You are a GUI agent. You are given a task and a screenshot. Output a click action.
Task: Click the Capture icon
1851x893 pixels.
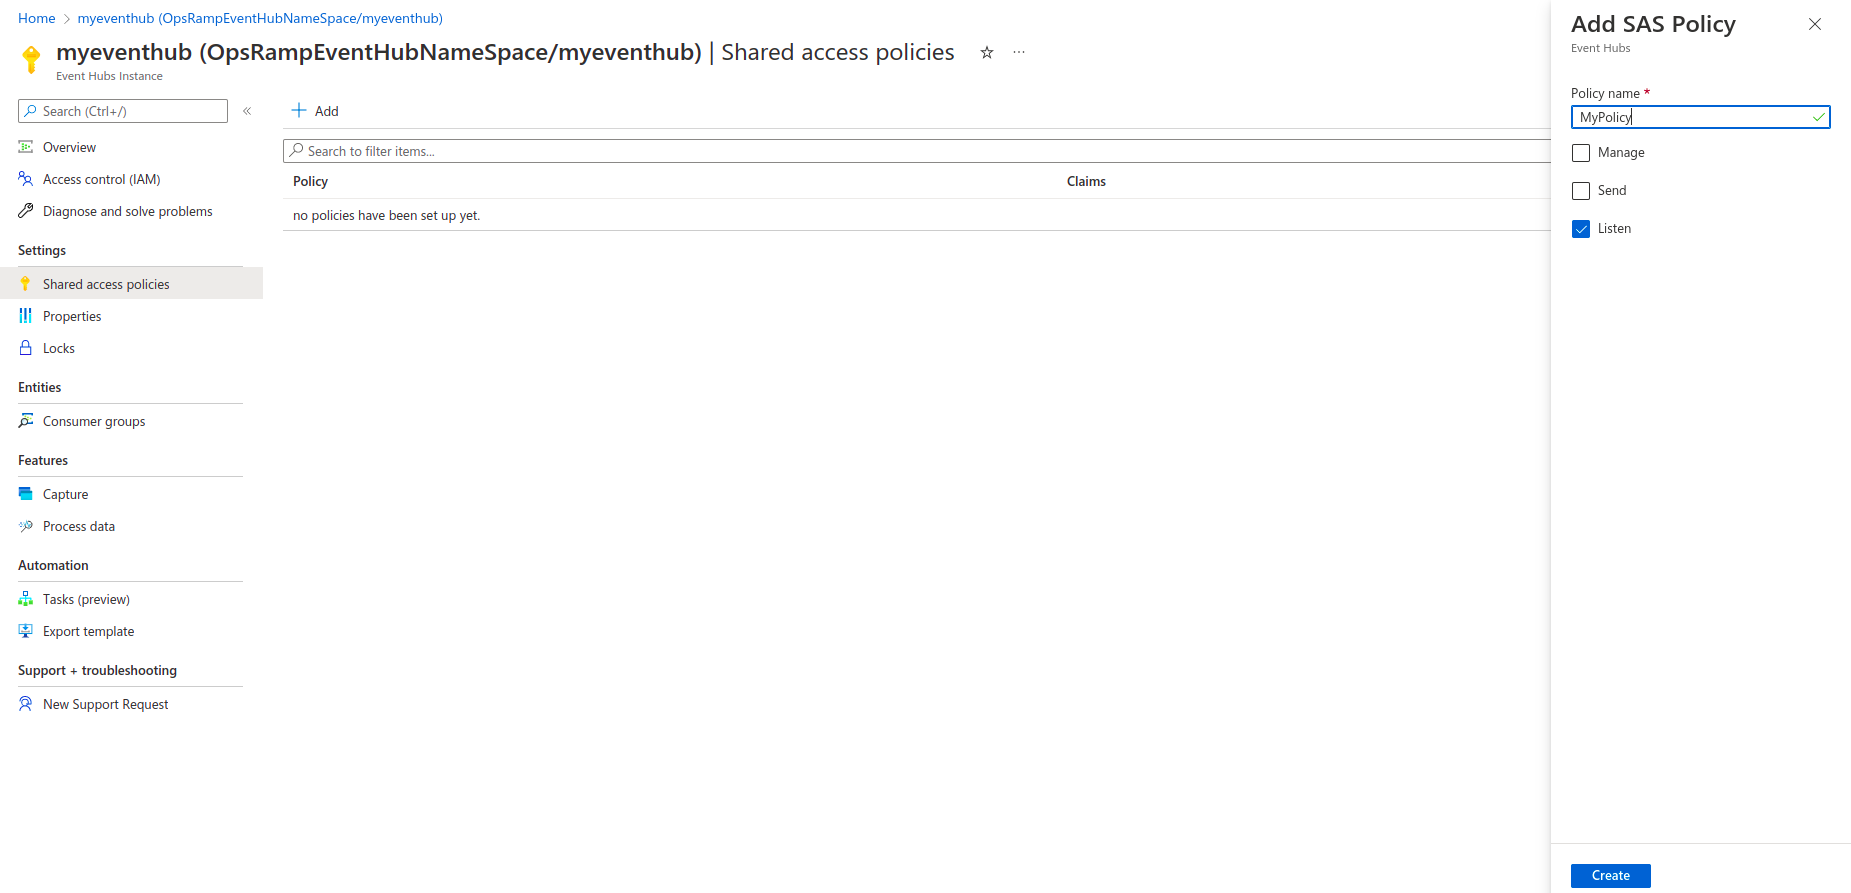(x=26, y=494)
